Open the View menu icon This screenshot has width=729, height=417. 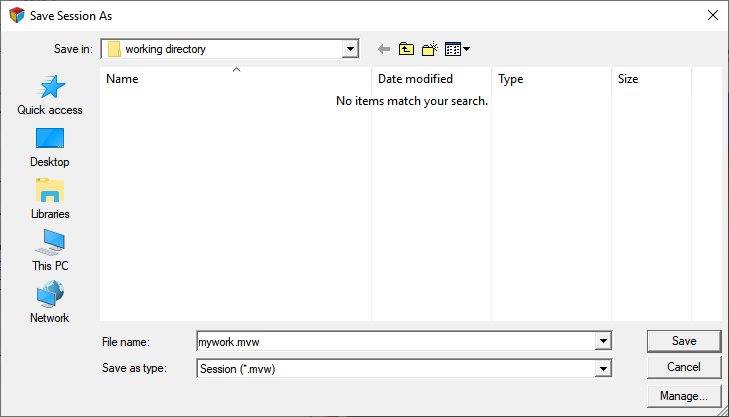(457, 49)
